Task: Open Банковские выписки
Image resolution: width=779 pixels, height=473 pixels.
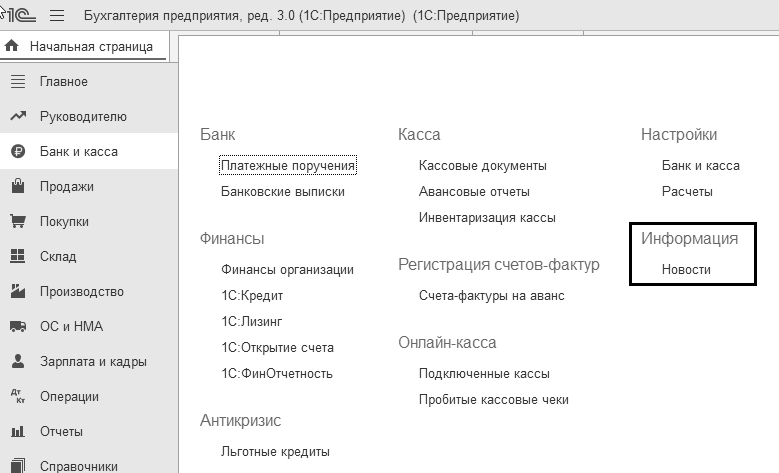Action: 283,192
